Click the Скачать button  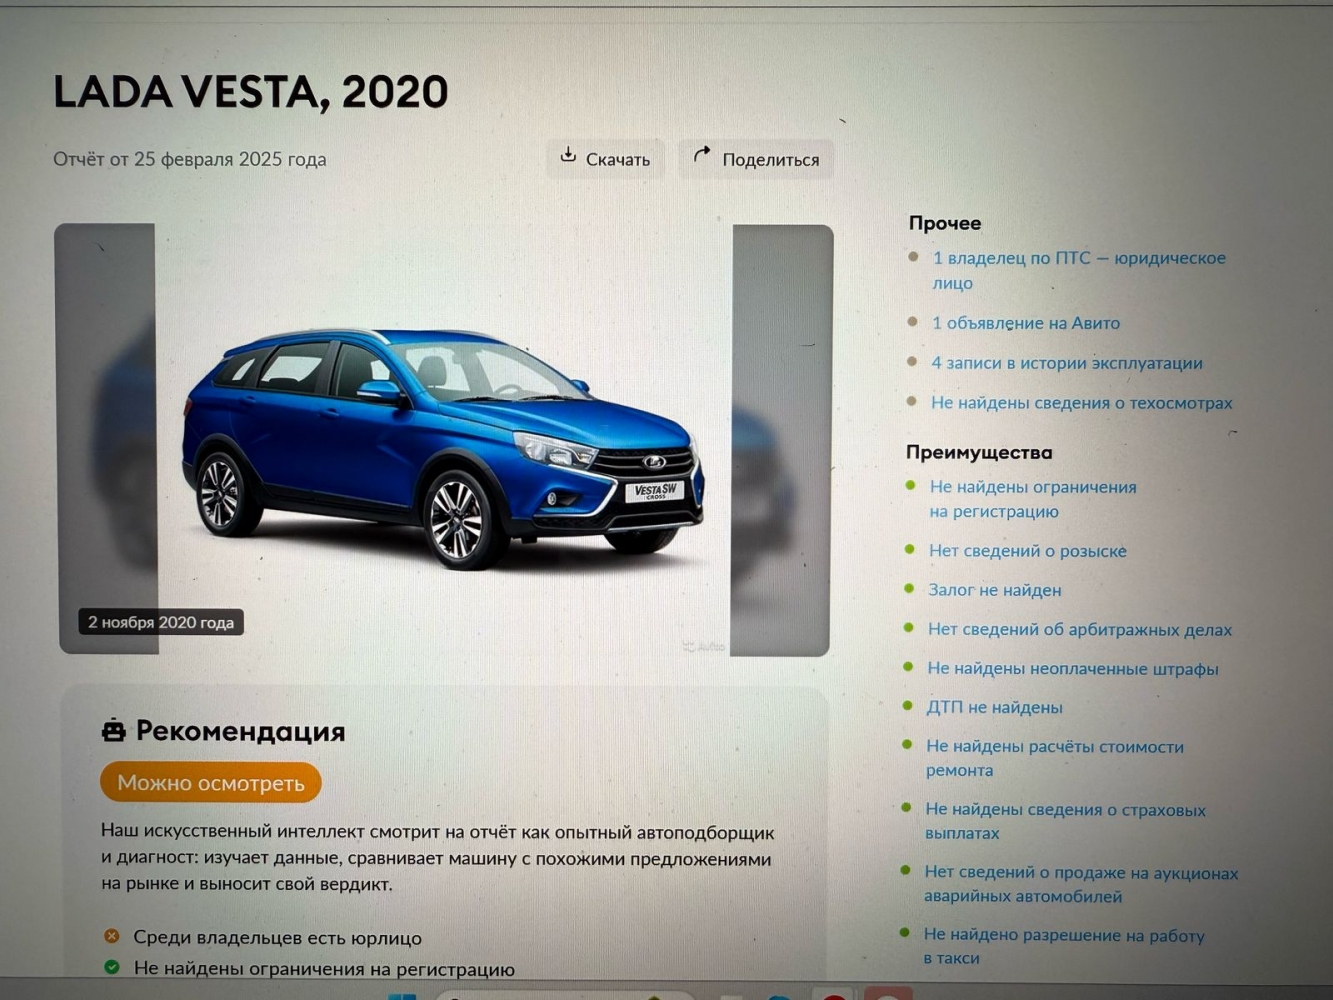(605, 159)
